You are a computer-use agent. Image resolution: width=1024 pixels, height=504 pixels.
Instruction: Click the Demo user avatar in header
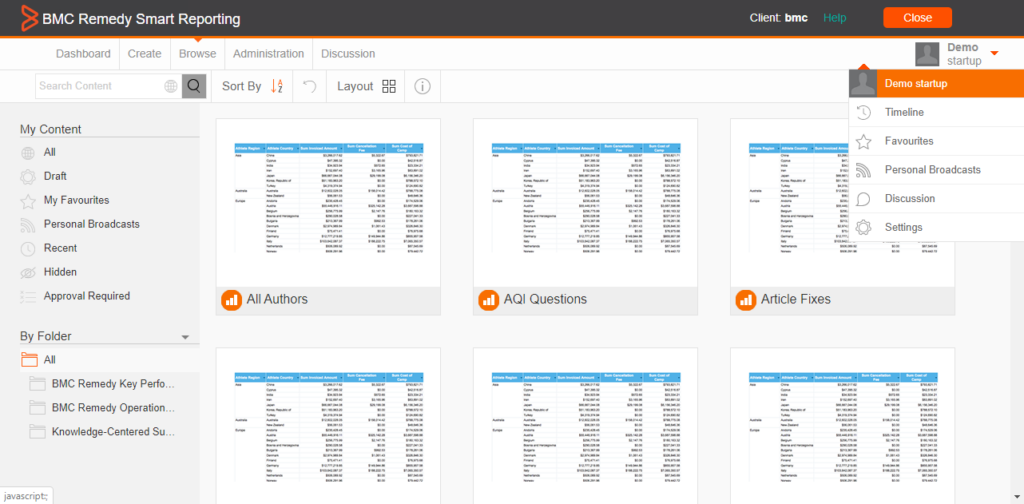[x=927, y=54]
